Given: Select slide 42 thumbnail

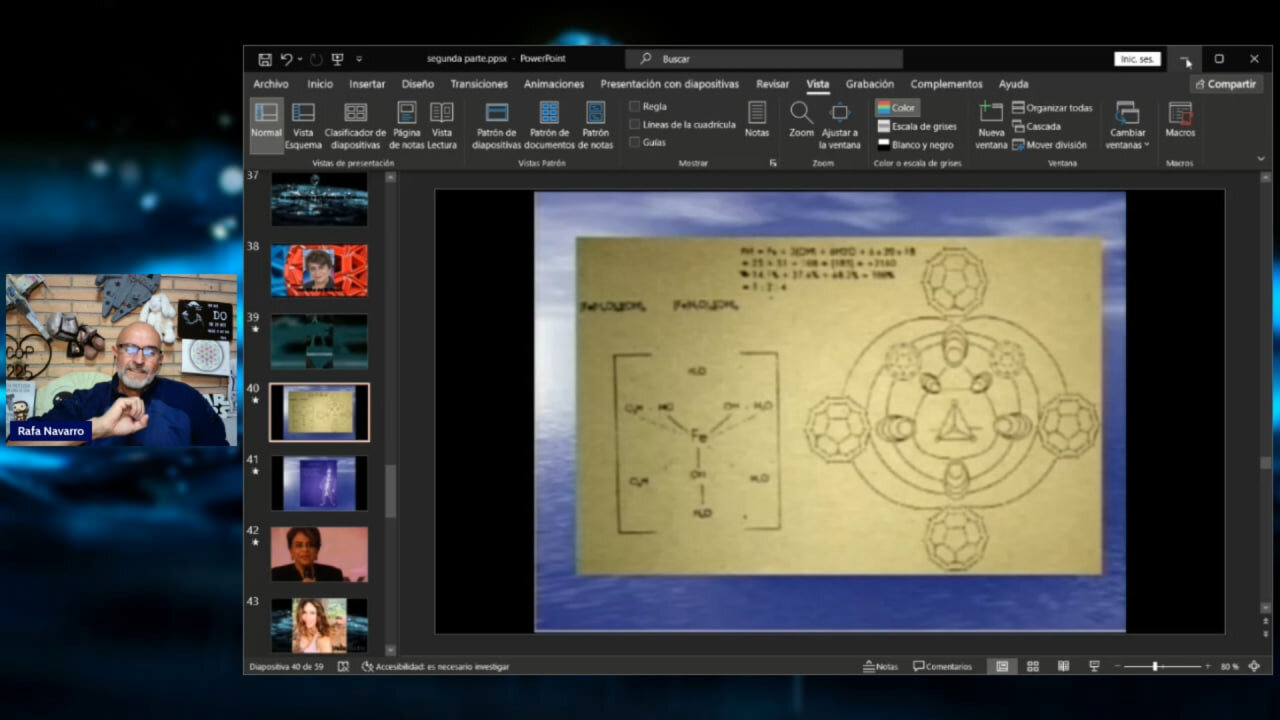Looking at the screenshot, I should point(319,554).
